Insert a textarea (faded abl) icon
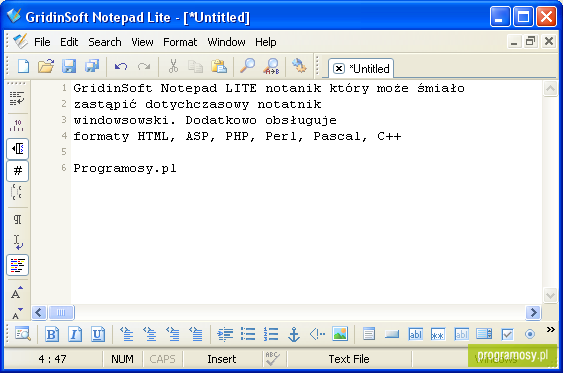 [x=461, y=334]
